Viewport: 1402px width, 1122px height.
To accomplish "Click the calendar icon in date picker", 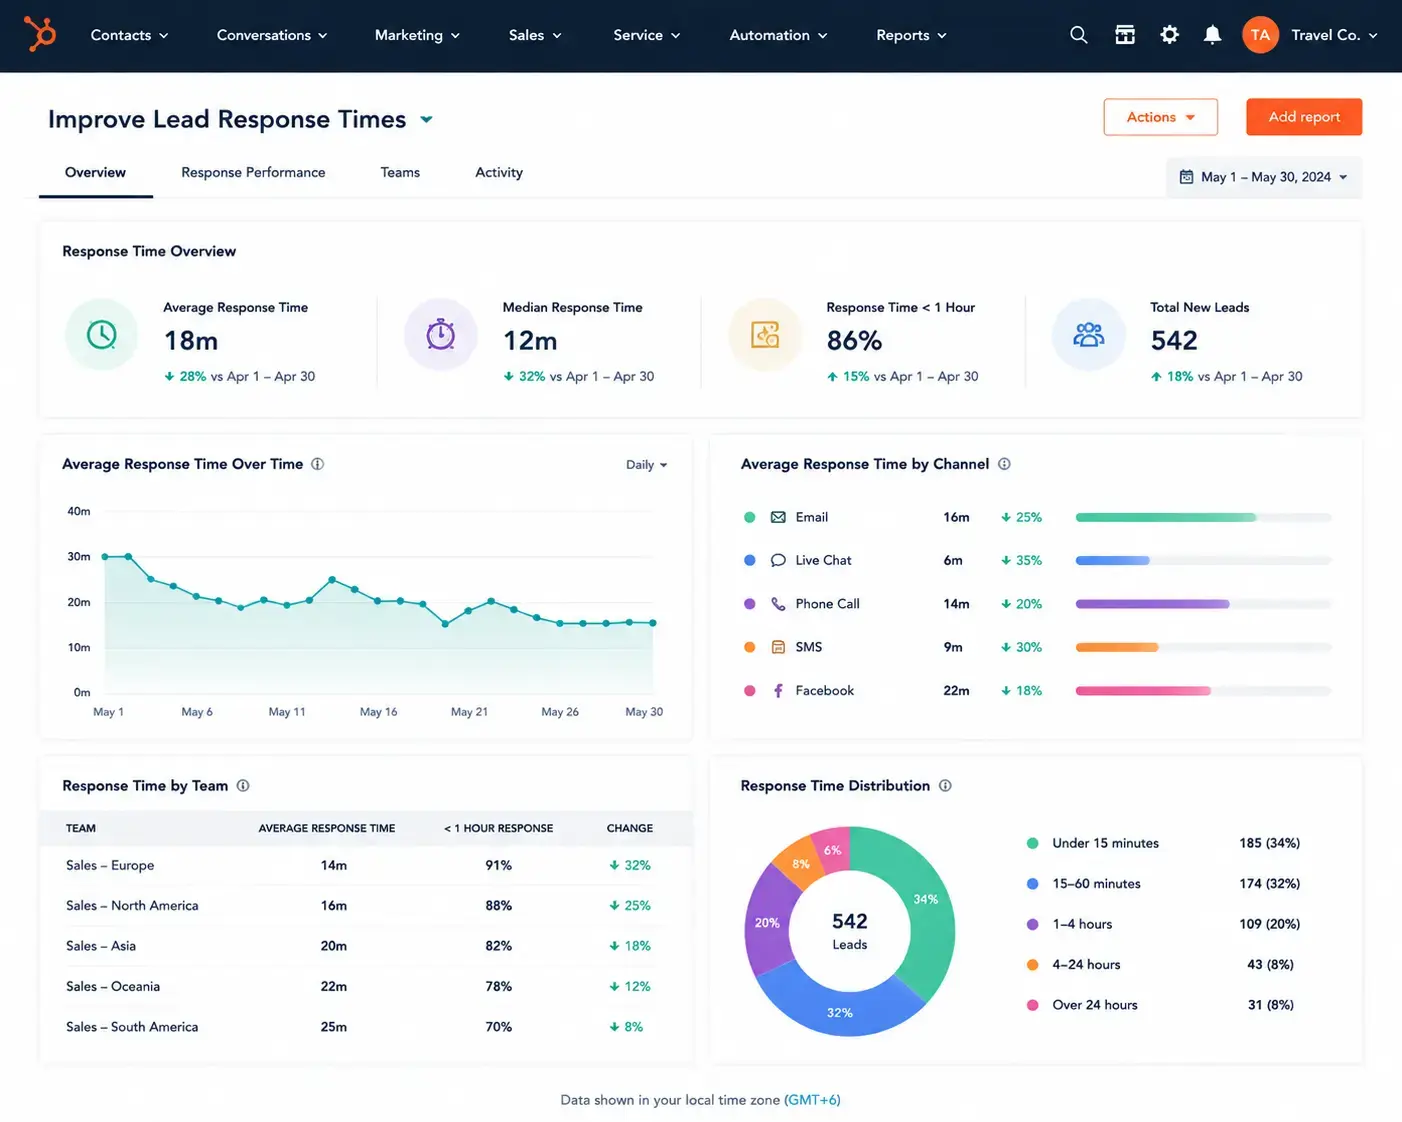I will pyautogui.click(x=1186, y=177).
